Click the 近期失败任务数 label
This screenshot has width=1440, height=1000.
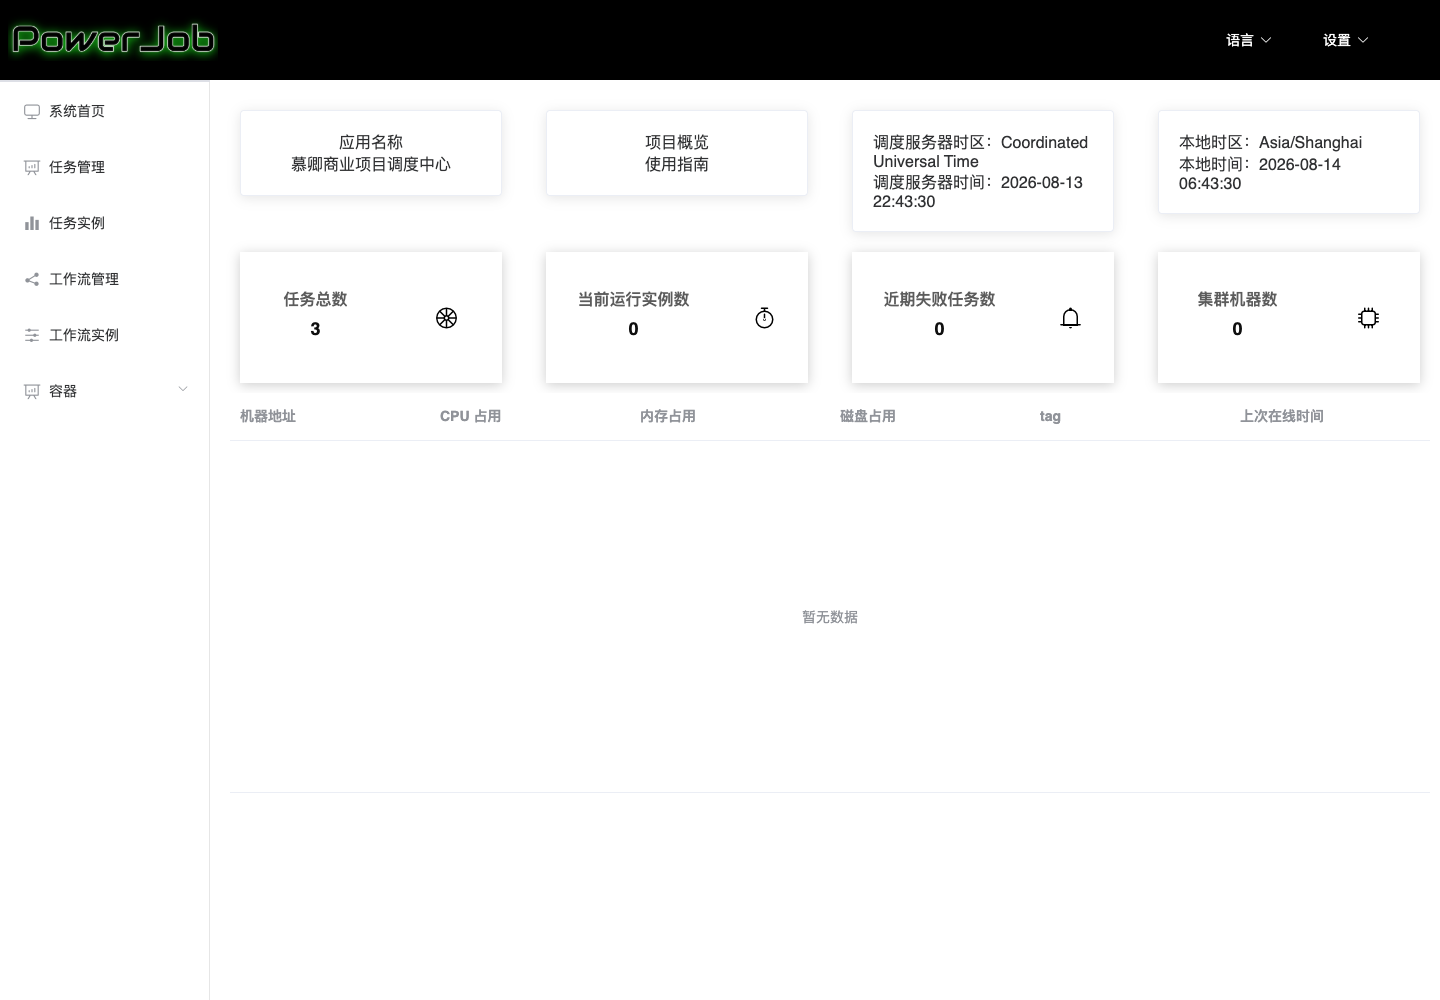[939, 299]
